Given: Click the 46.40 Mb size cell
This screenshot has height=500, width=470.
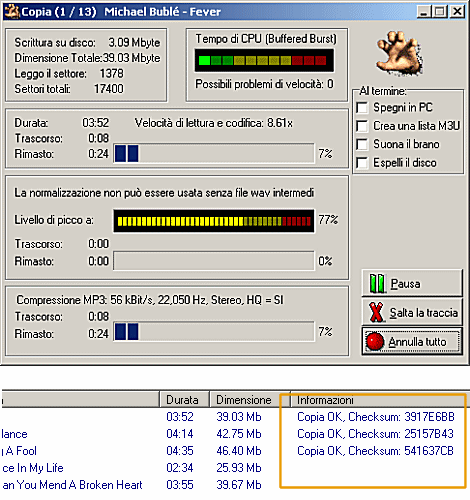Looking at the screenshot, I should coord(239,451).
